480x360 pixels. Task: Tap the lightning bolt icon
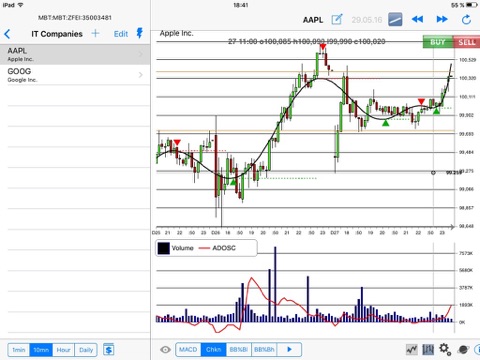pos(140,33)
